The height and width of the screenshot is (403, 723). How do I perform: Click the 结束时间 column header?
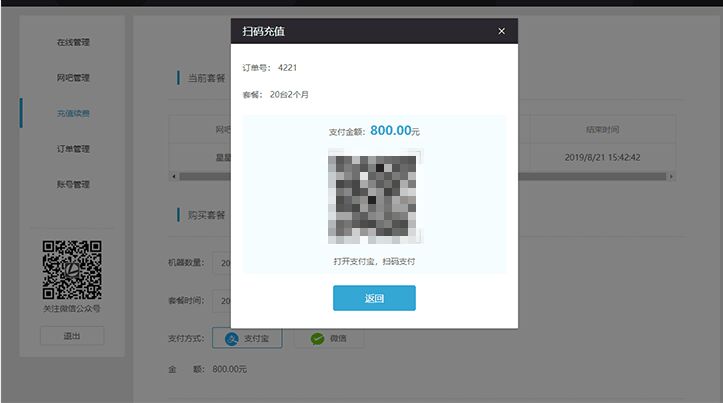602,130
